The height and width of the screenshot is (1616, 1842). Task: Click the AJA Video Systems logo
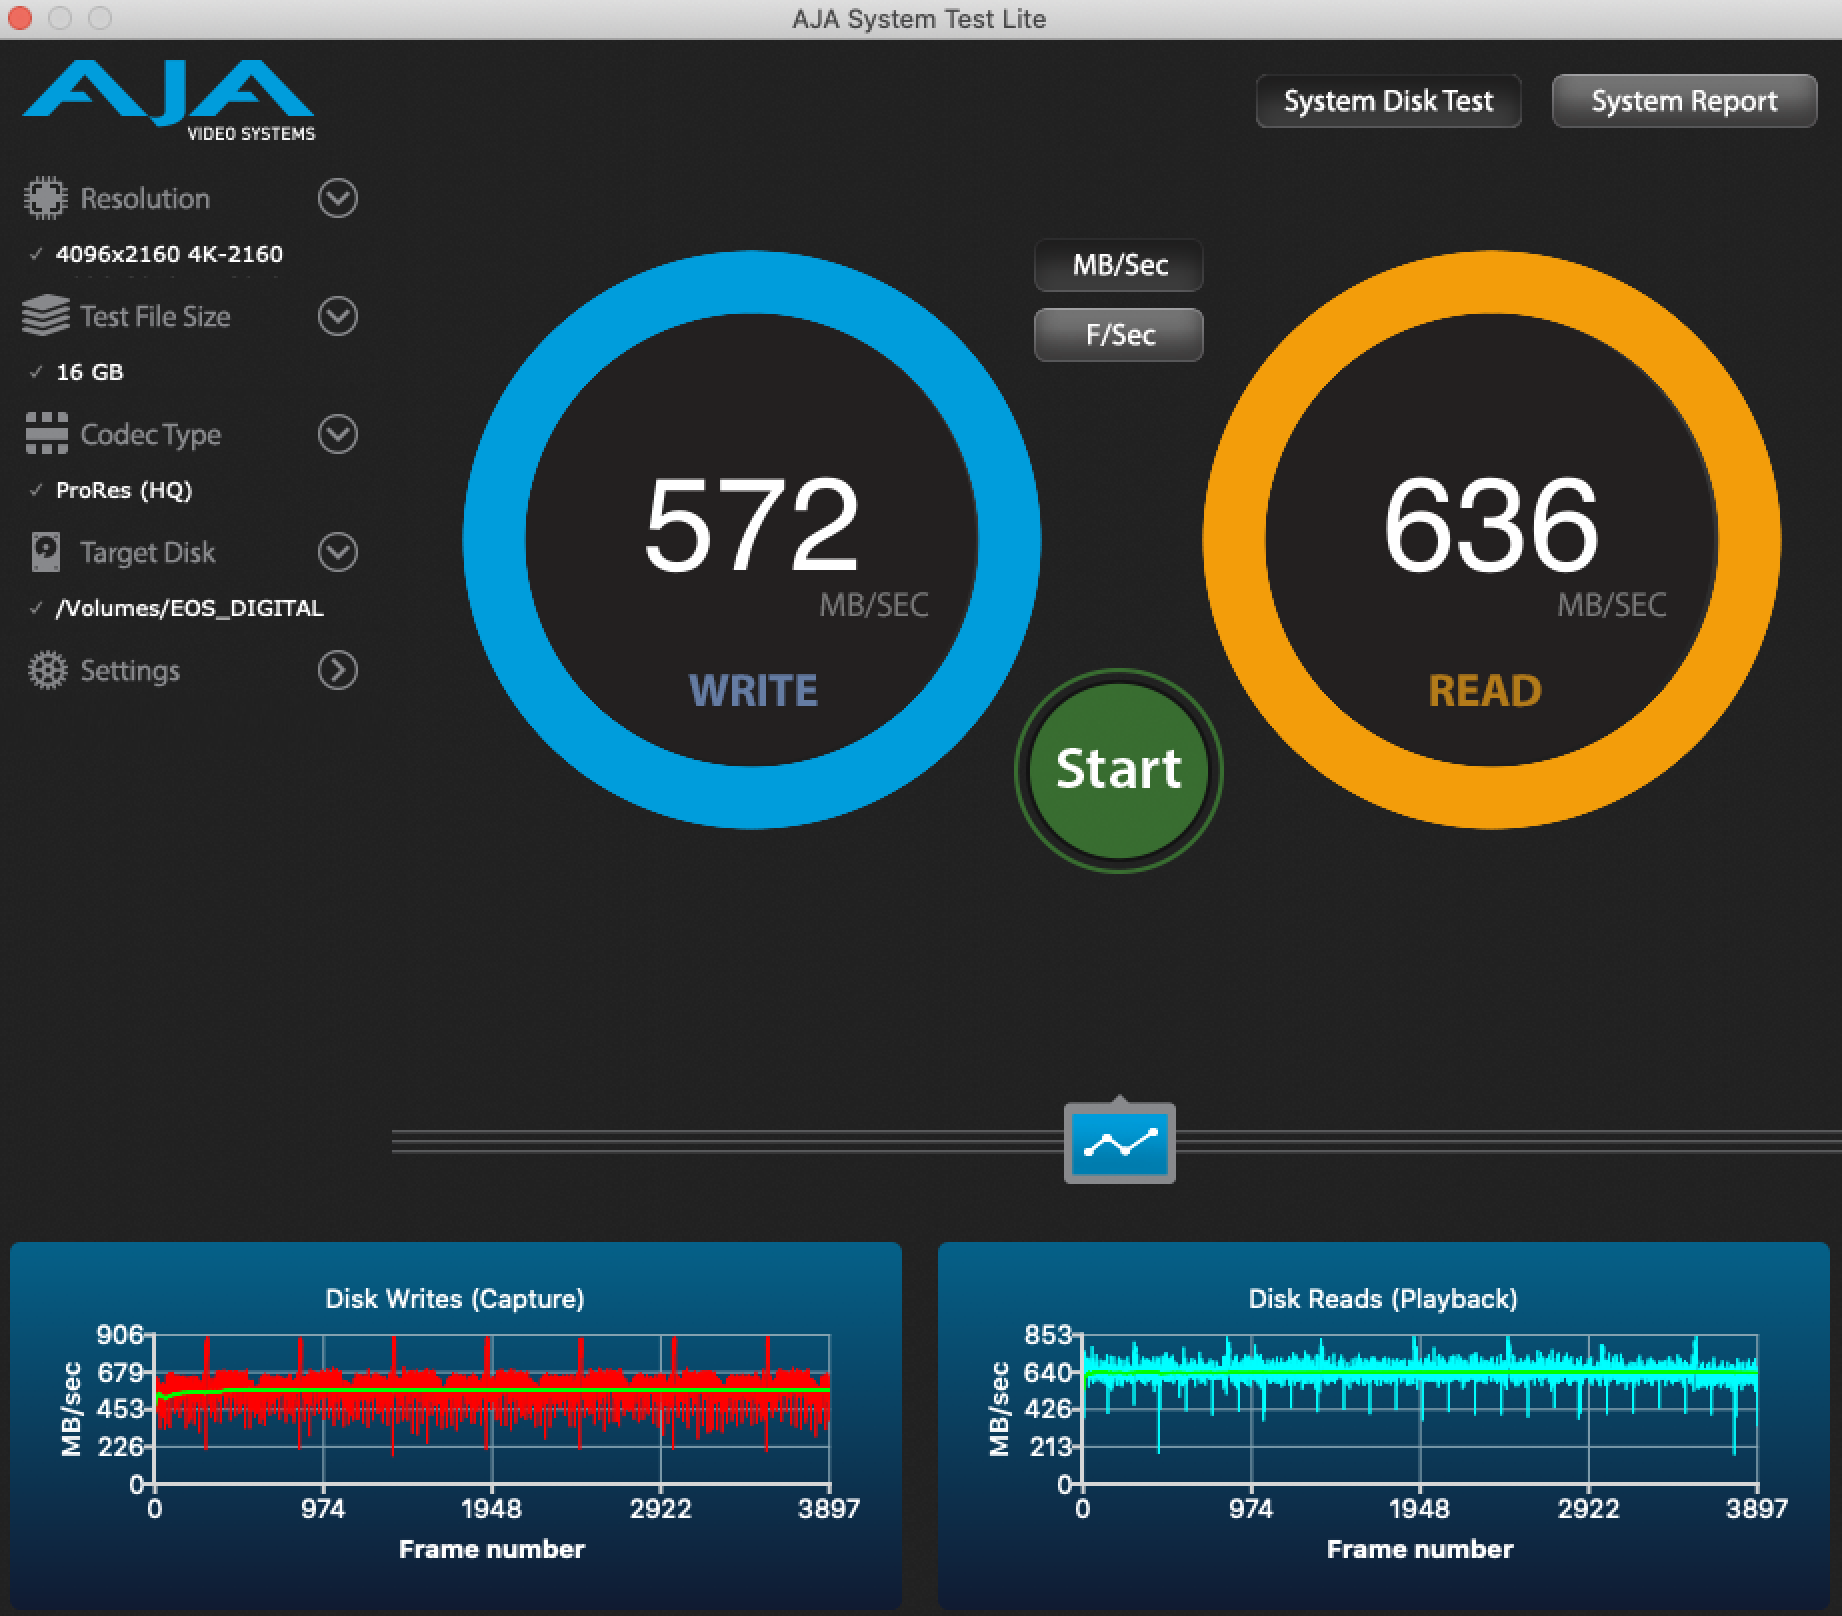click(x=168, y=100)
